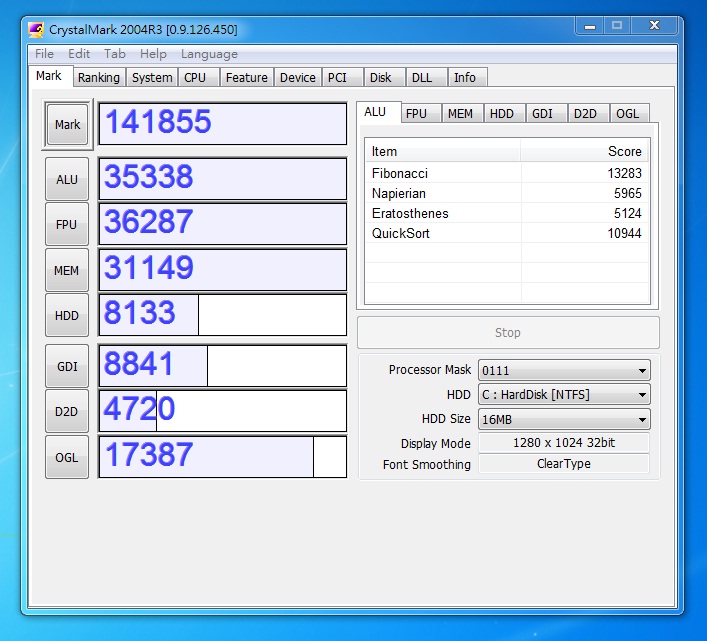
Task: Click the FPU score bar 36287
Action: coord(223,224)
